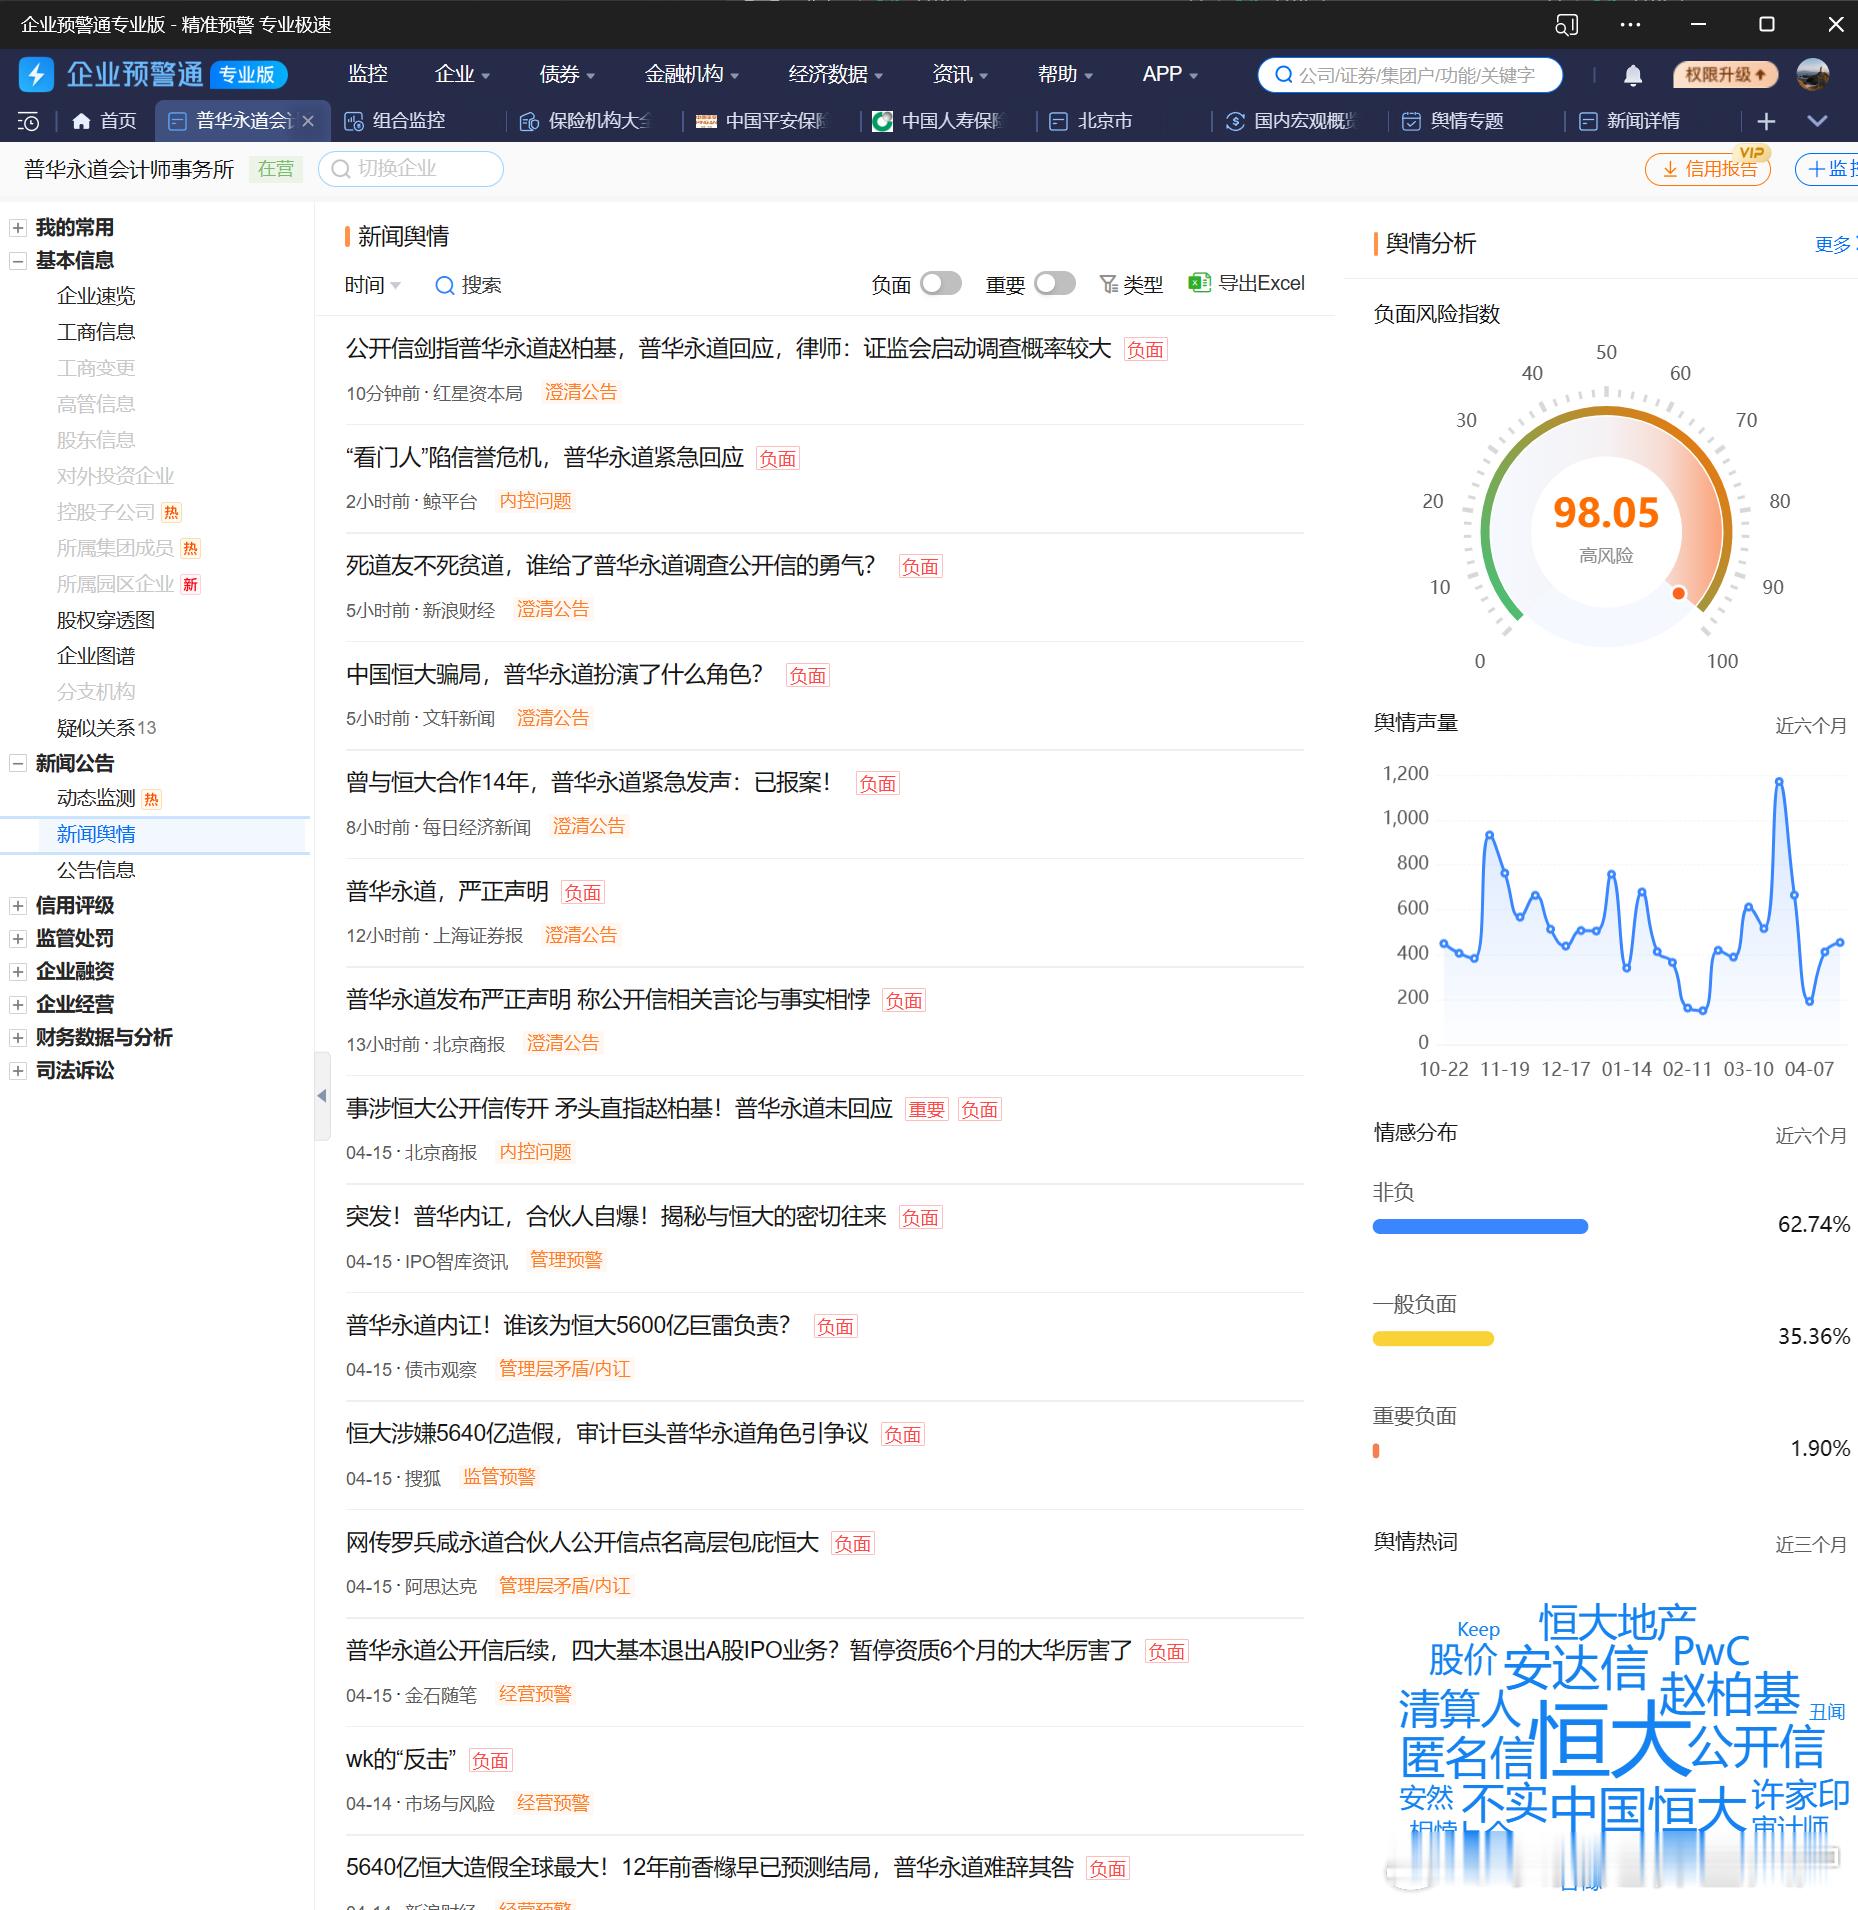Open the 金融机构 menu
This screenshot has width=1858, height=1910.
point(692,74)
